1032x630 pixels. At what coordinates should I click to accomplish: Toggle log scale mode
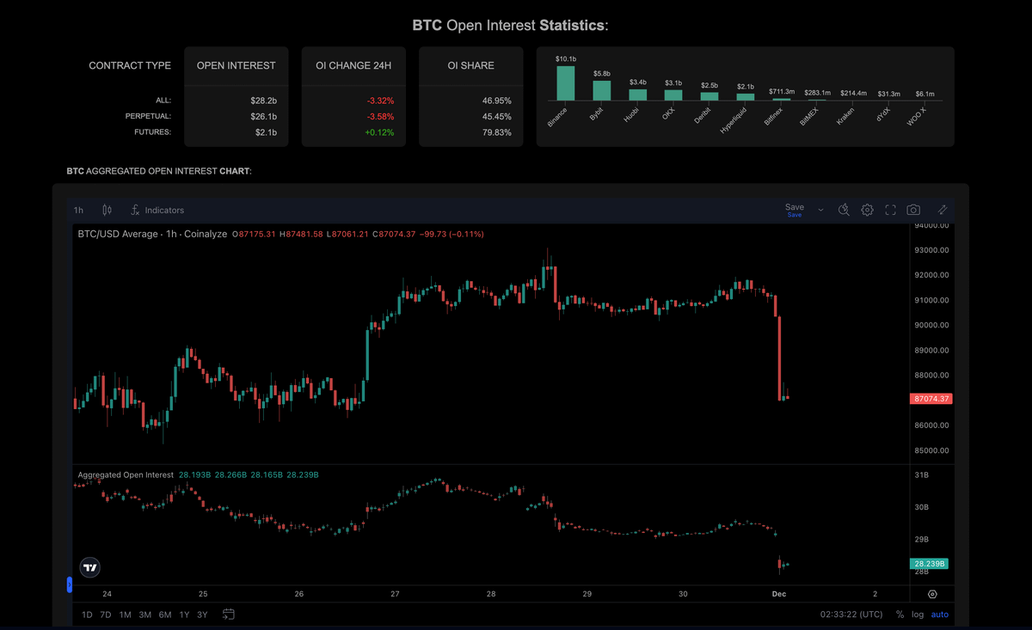tap(918, 614)
